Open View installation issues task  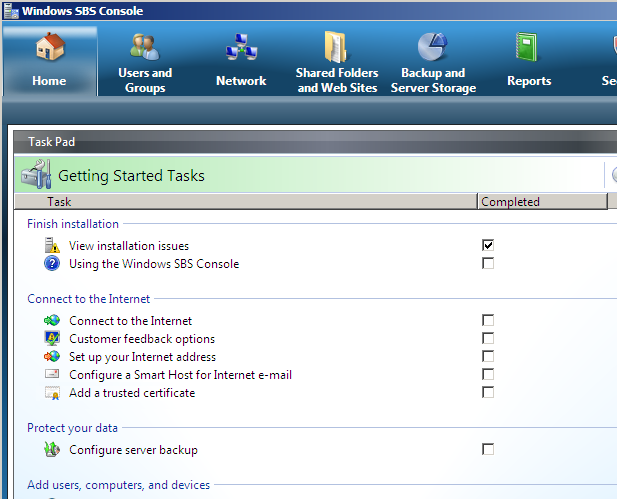pyautogui.click(x=129, y=246)
